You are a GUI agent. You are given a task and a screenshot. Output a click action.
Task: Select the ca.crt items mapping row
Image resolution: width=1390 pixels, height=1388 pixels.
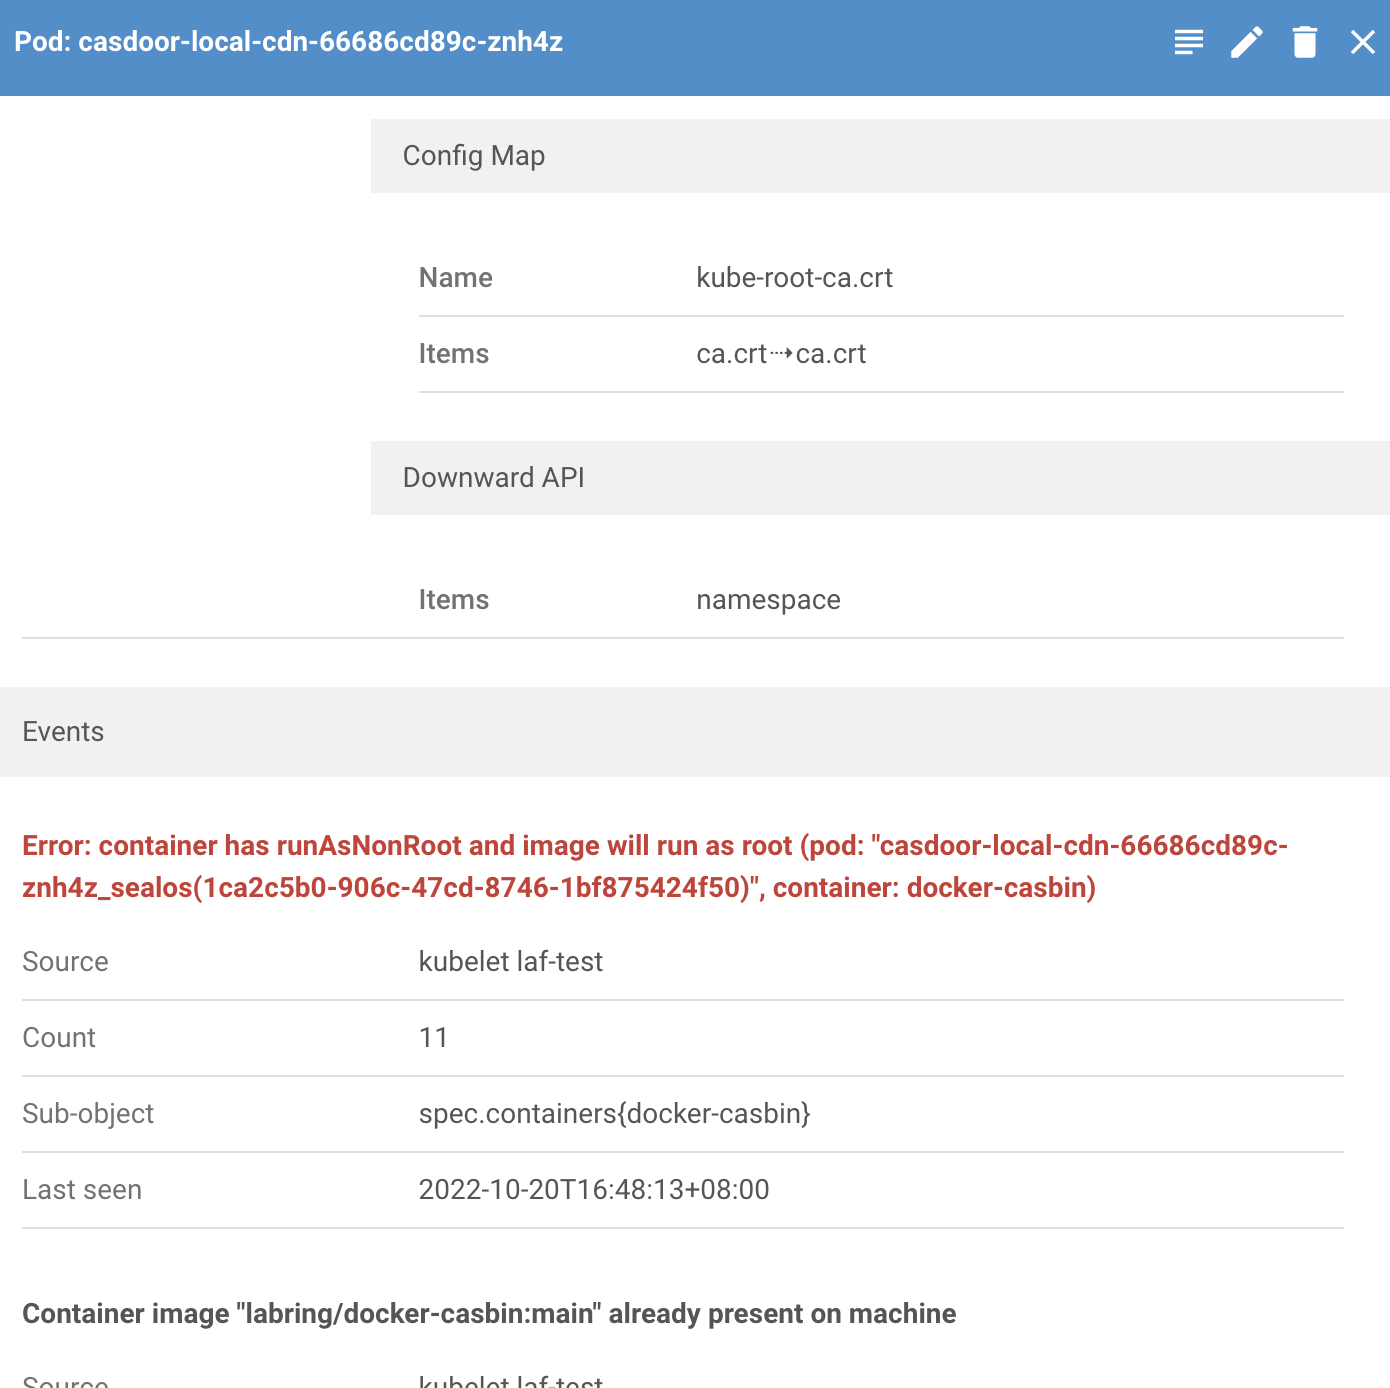(x=781, y=354)
